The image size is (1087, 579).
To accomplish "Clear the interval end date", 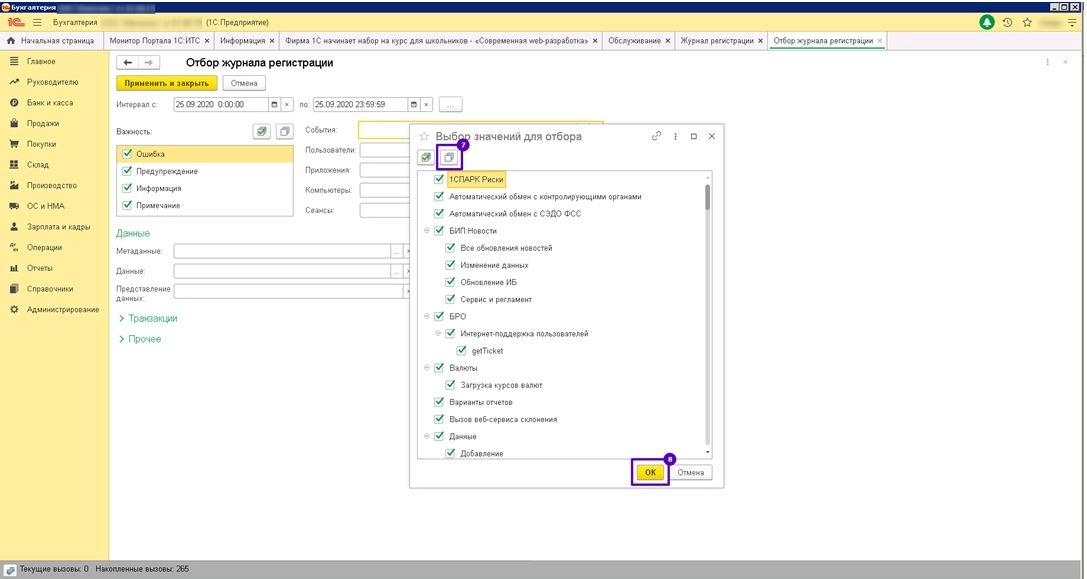I will tap(426, 105).
